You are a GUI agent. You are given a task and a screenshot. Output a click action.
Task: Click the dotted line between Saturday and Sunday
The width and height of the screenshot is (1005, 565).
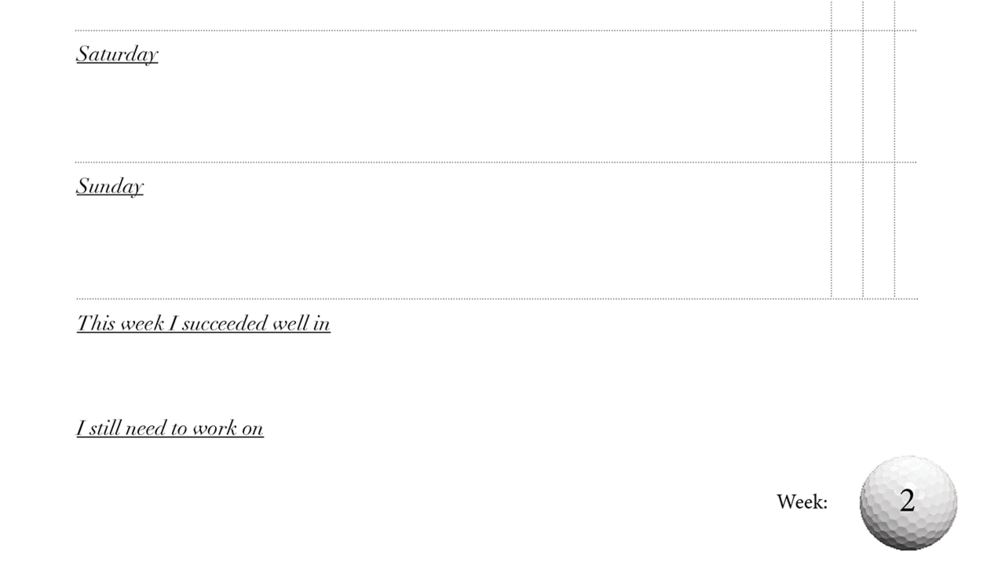(x=496, y=162)
